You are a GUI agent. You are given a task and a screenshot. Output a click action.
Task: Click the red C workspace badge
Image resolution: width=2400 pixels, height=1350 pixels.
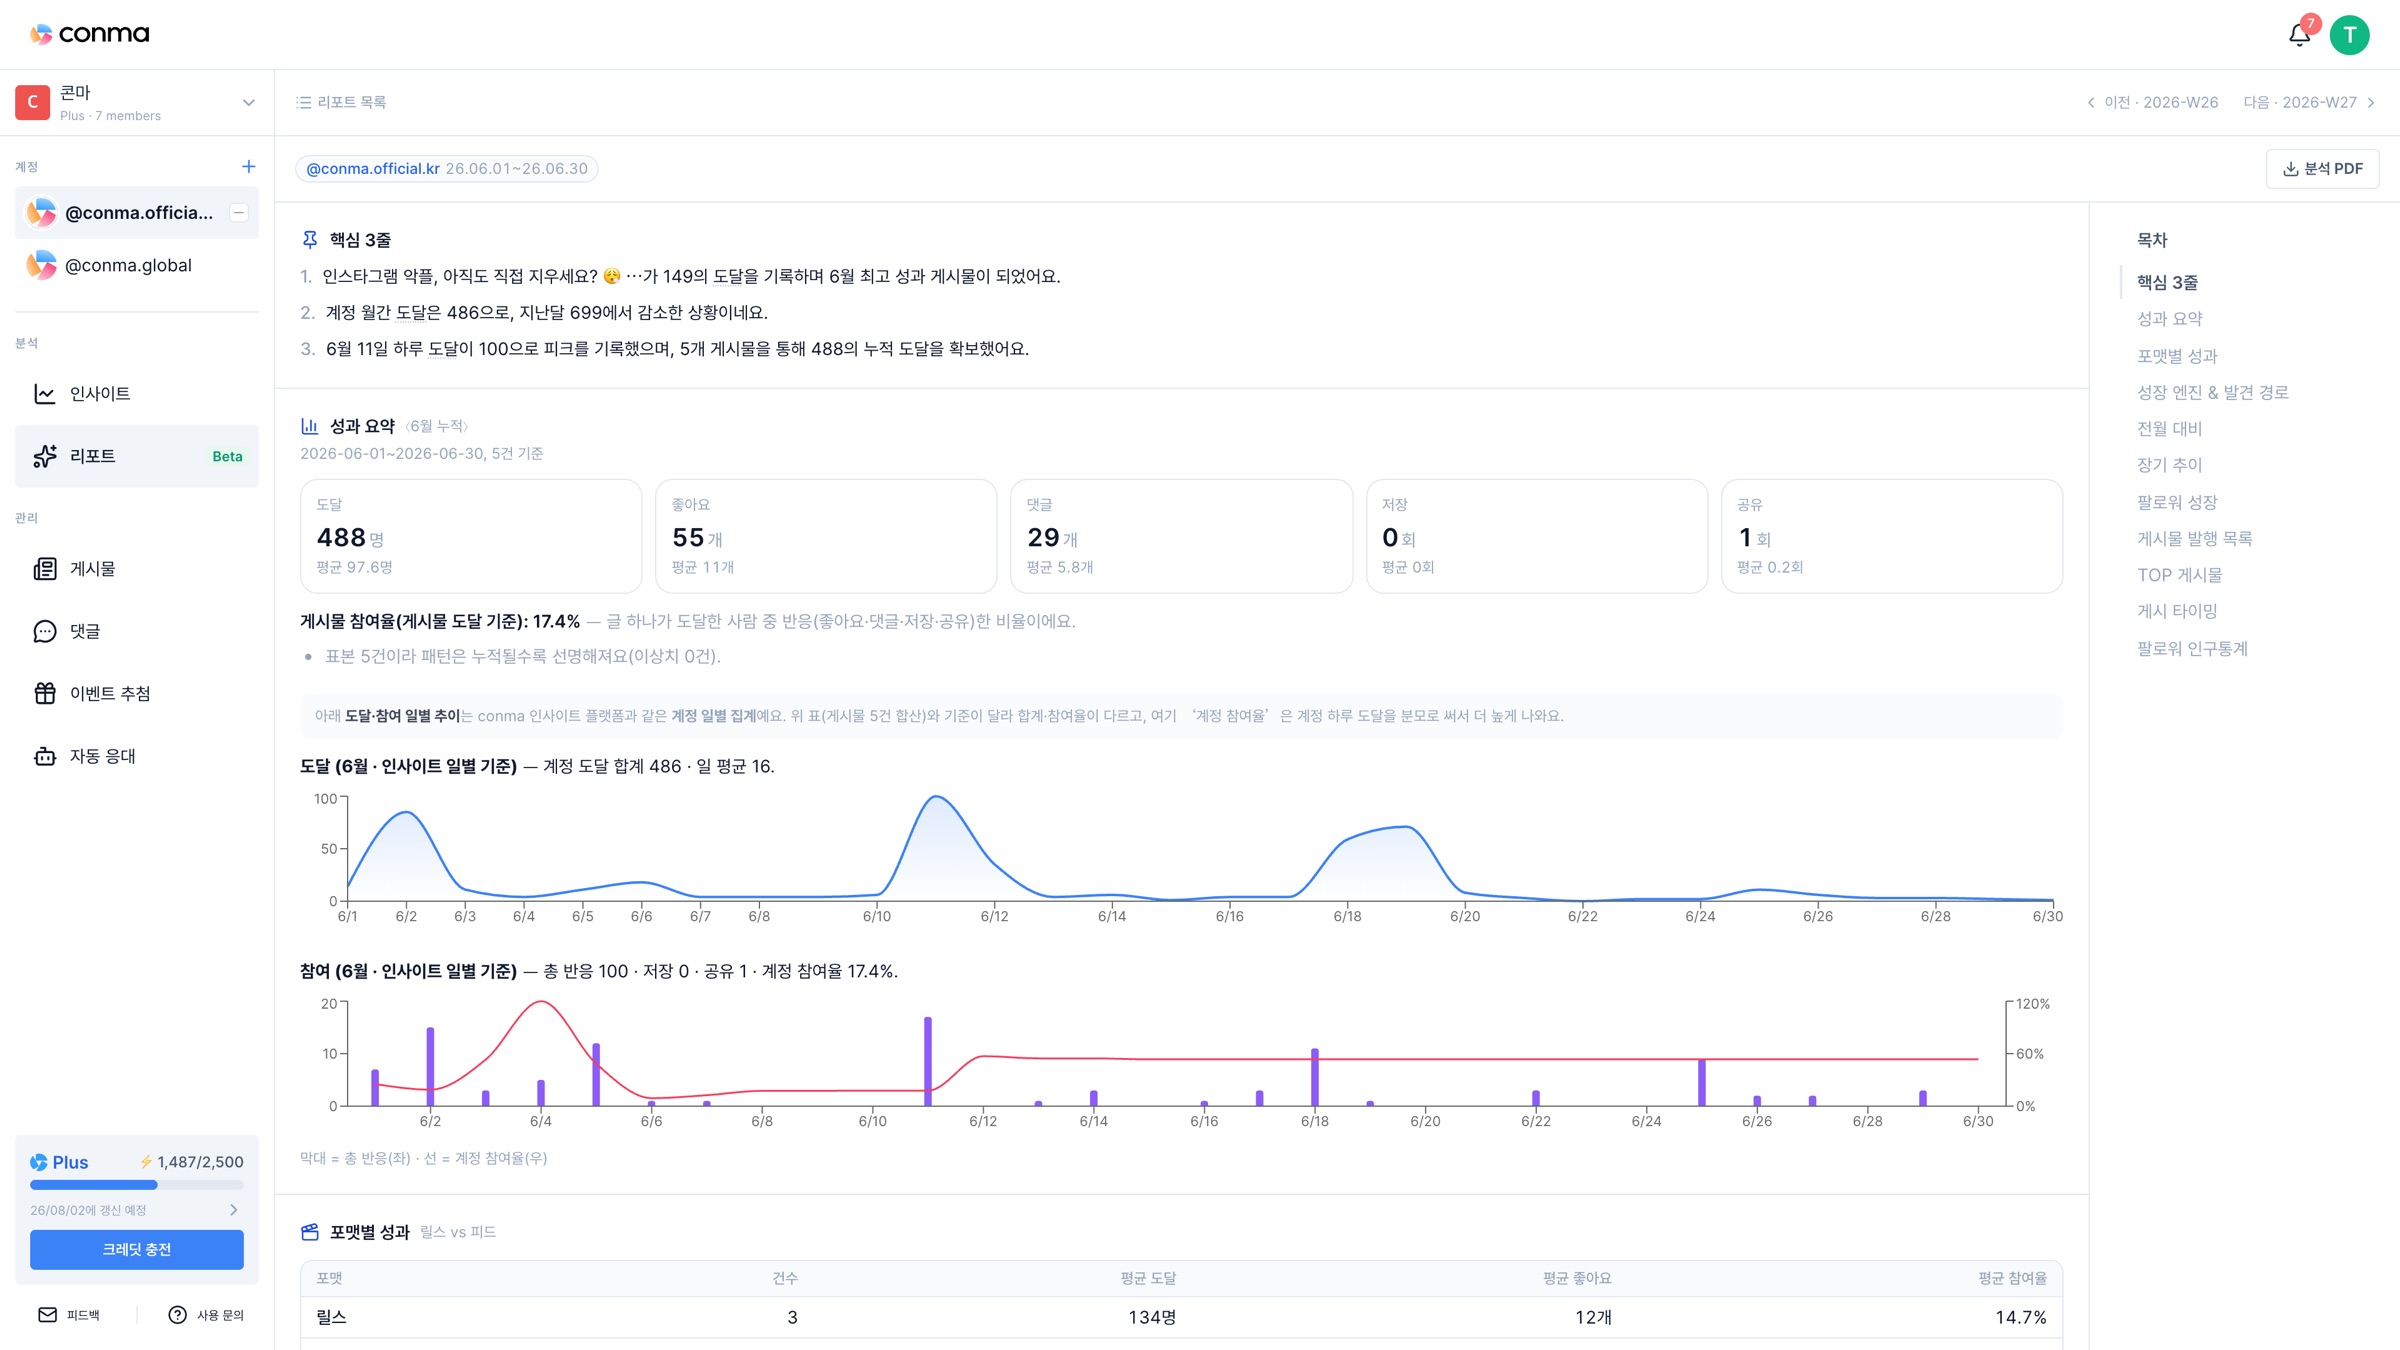(x=33, y=102)
